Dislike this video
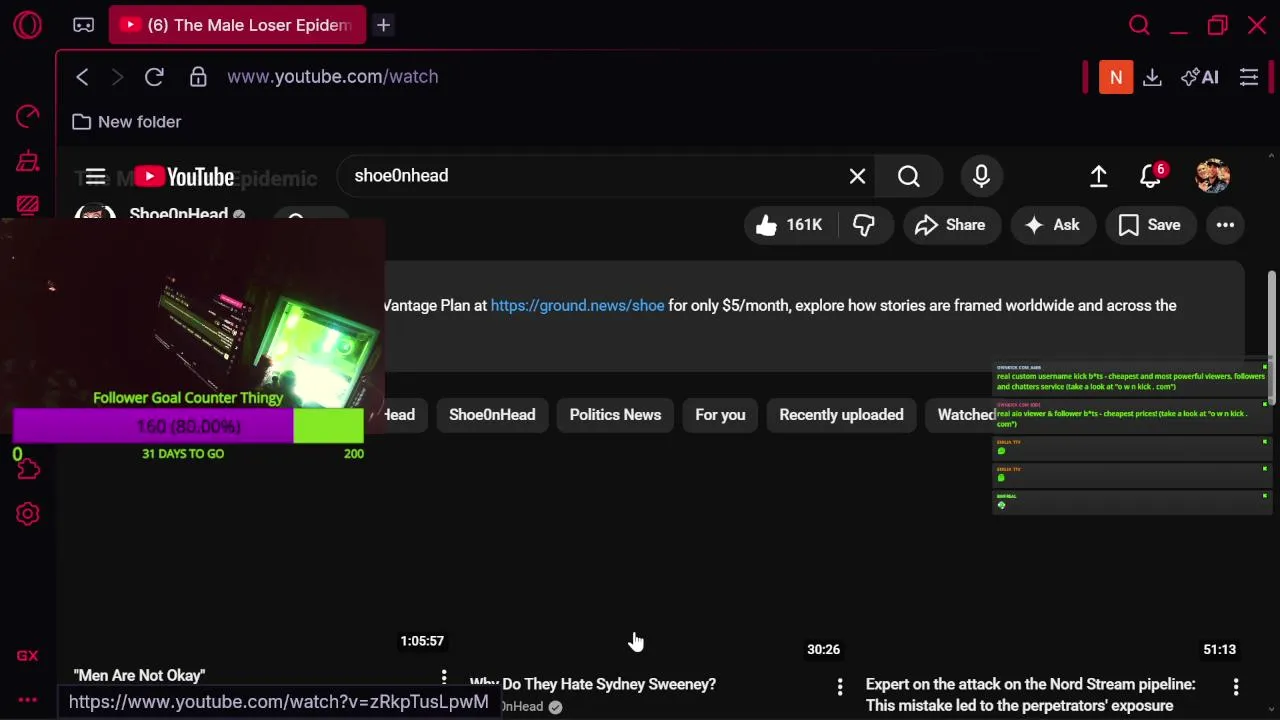 click(x=864, y=225)
